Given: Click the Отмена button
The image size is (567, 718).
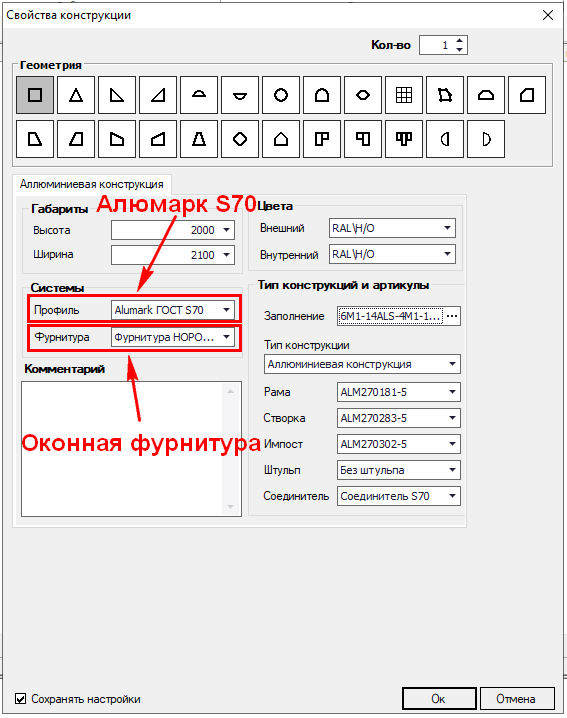Looking at the screenshot, I should [x=517, y=699].
